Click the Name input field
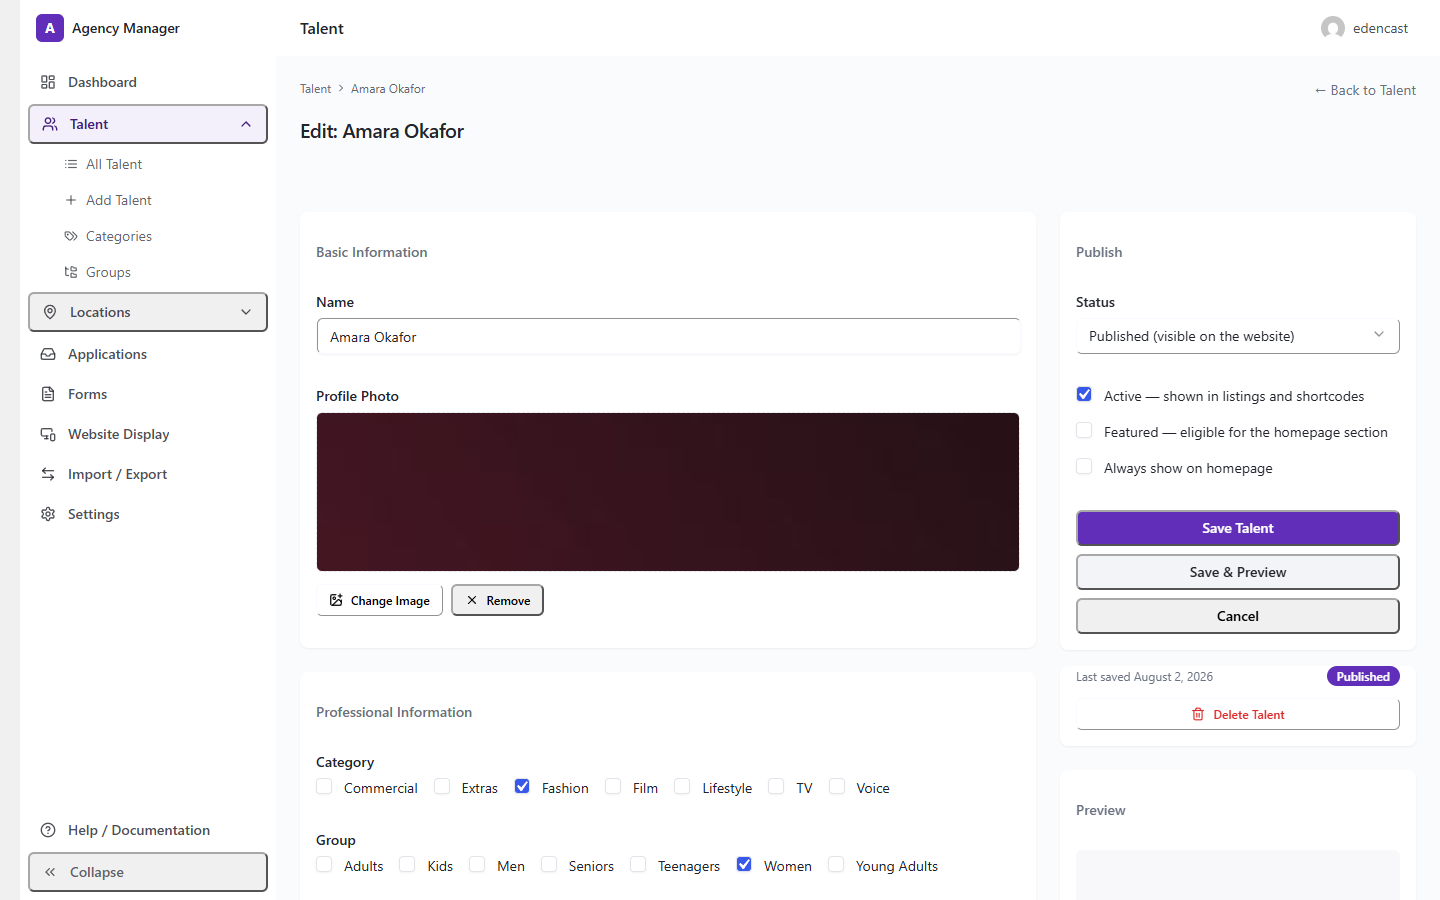This screenshot has height=900, width=1440. tap(668, 337)
